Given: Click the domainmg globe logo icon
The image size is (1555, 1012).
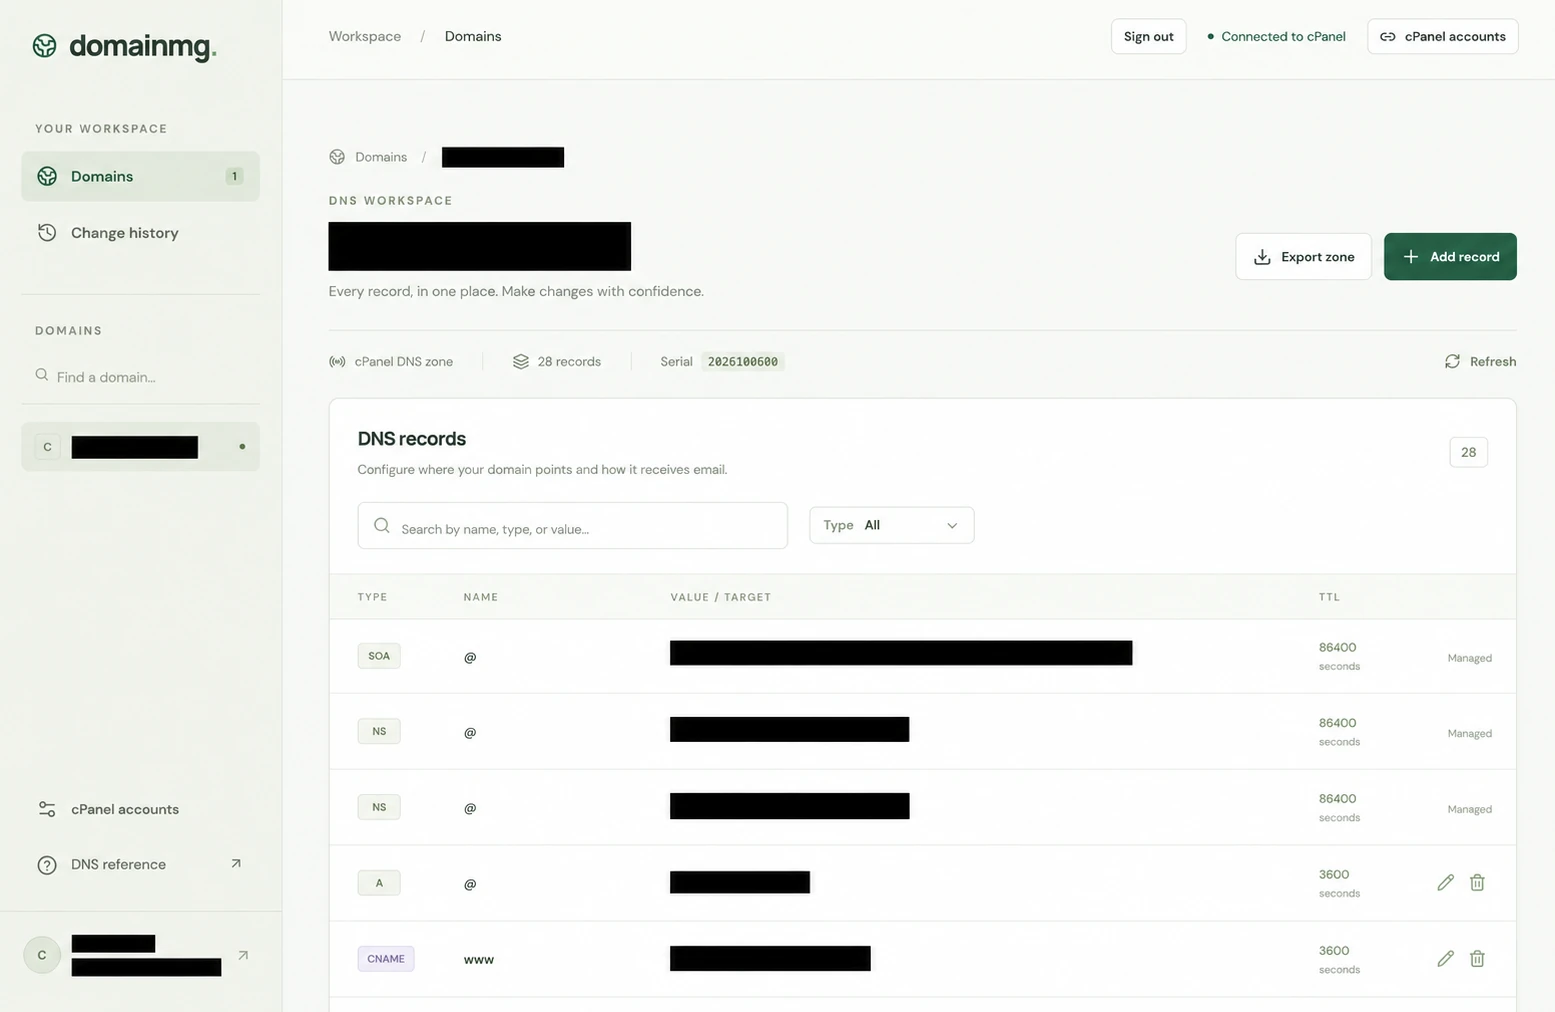Looking at the screenshot, I should click(x=44, y=46).
